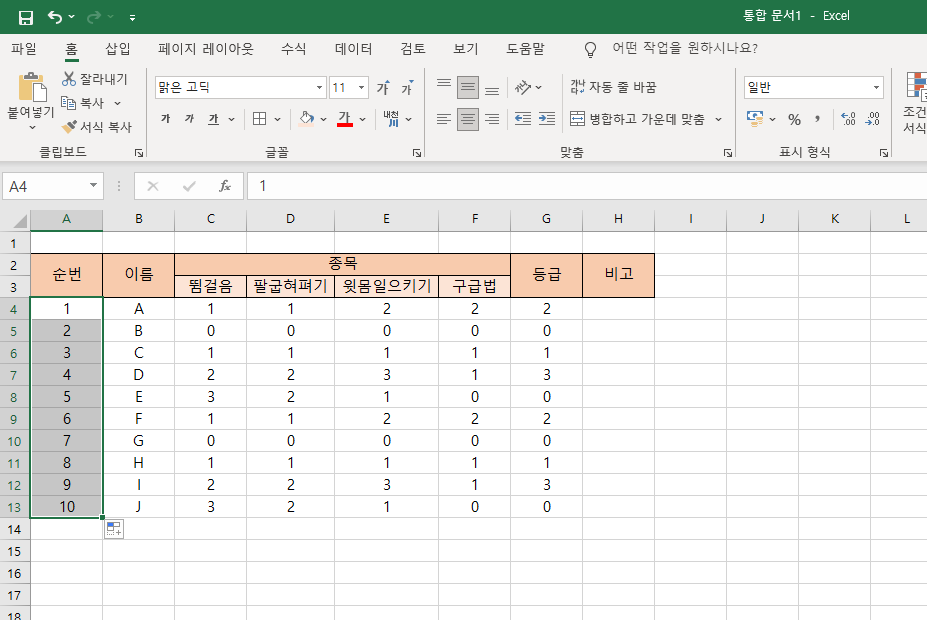The width and height of the screenshot is (927, 620).
Task: Toggle italic formatting
Action: click(x=190, y=118)
